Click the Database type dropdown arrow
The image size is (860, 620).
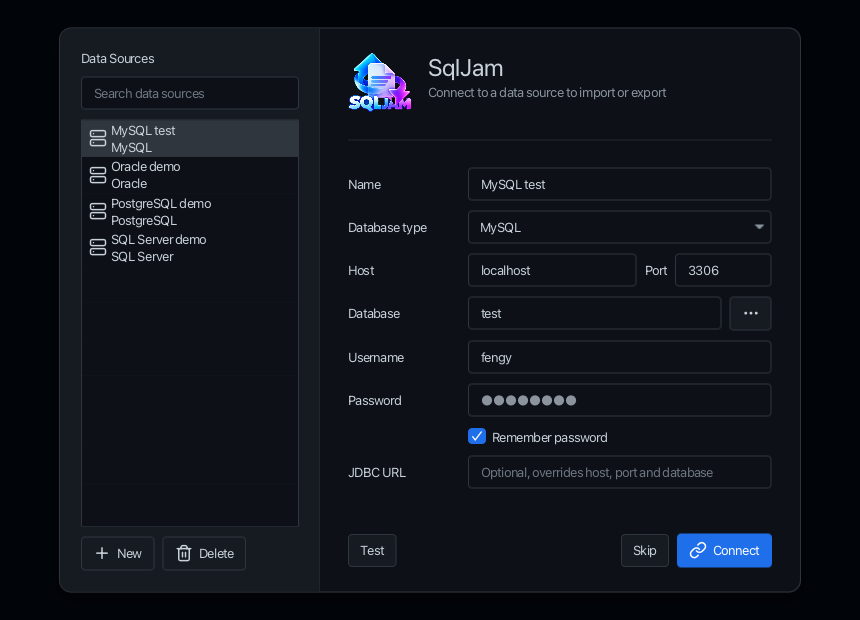pyautogui.click(x=759, y=227)
